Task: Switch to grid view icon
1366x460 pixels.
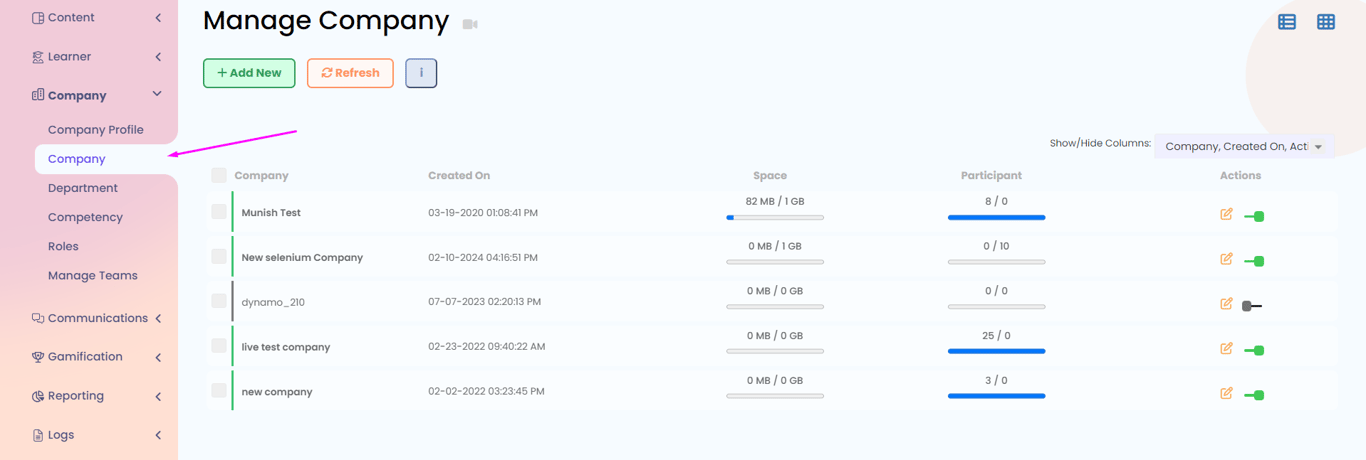Action: tap(1326, 21)
